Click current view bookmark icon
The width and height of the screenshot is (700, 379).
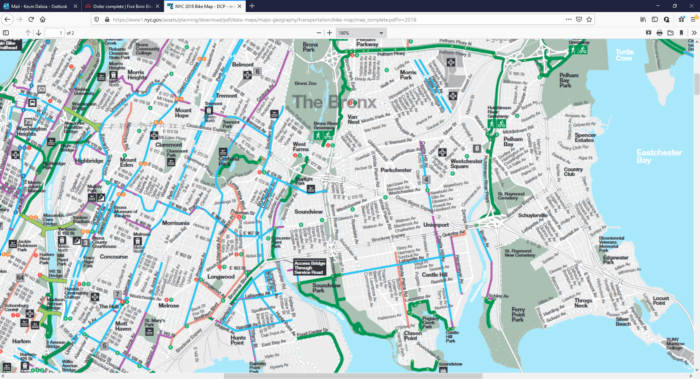(681, 33)
